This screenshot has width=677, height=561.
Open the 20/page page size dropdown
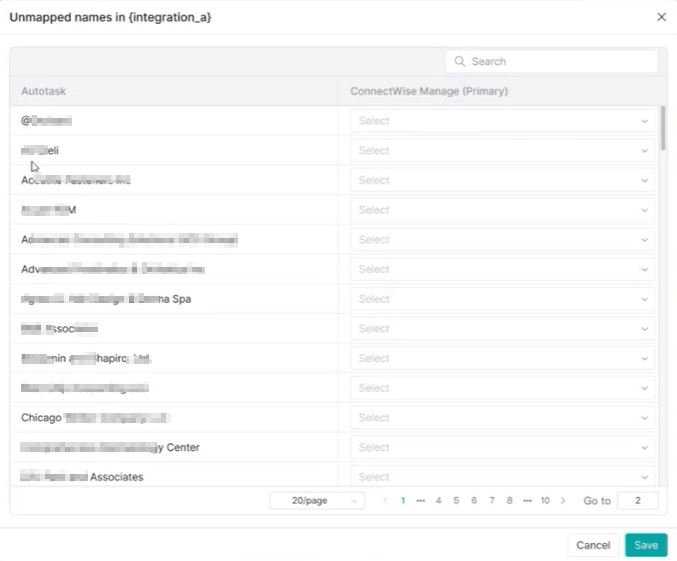click(317, 500)
